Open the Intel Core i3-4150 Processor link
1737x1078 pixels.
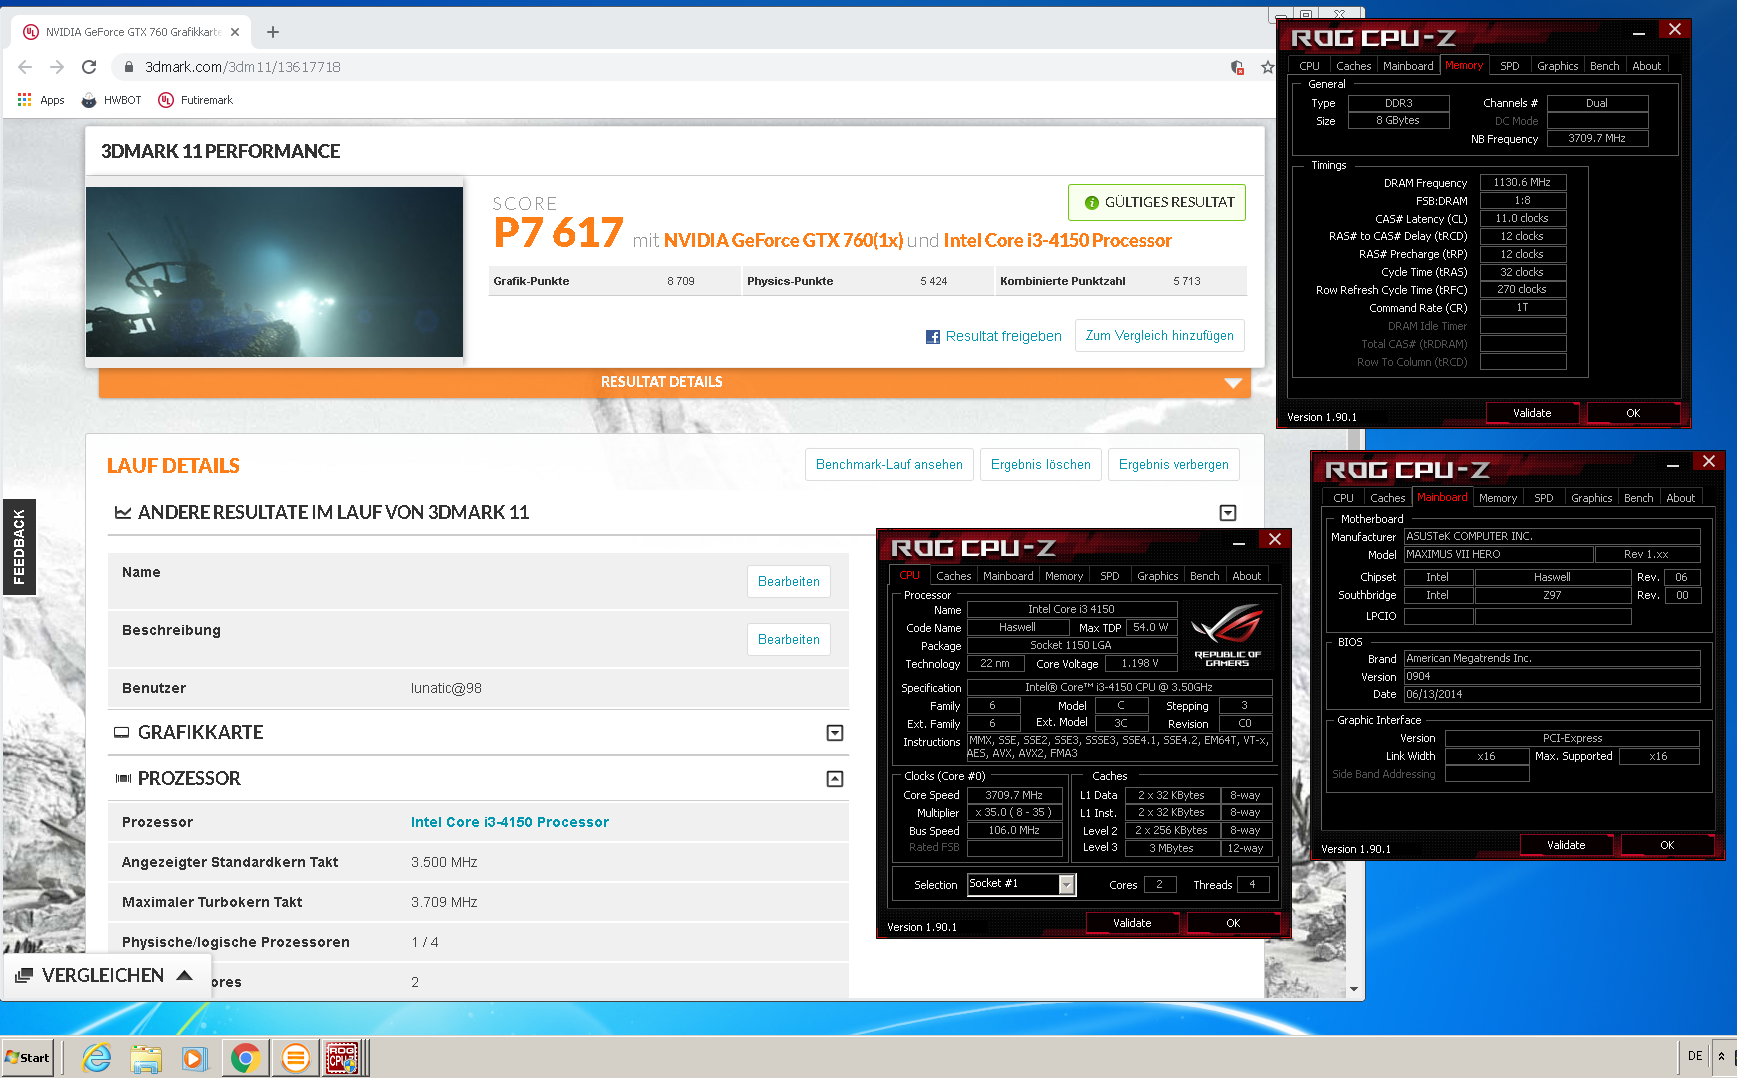tap(509, 822)
